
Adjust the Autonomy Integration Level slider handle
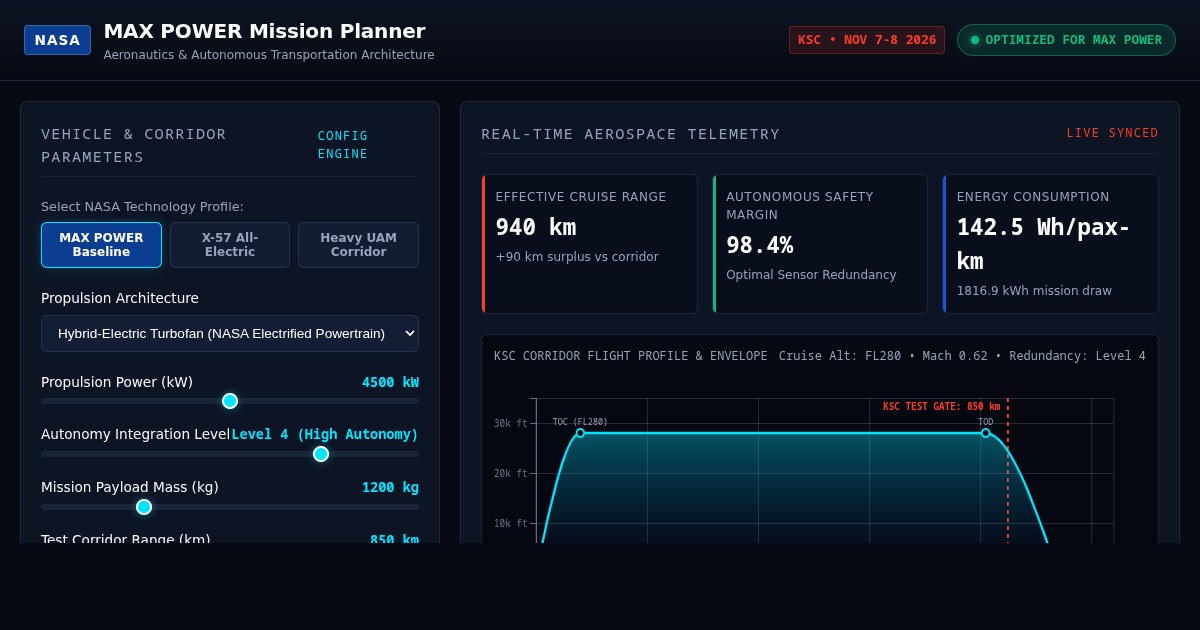click(x=321, y=454)
